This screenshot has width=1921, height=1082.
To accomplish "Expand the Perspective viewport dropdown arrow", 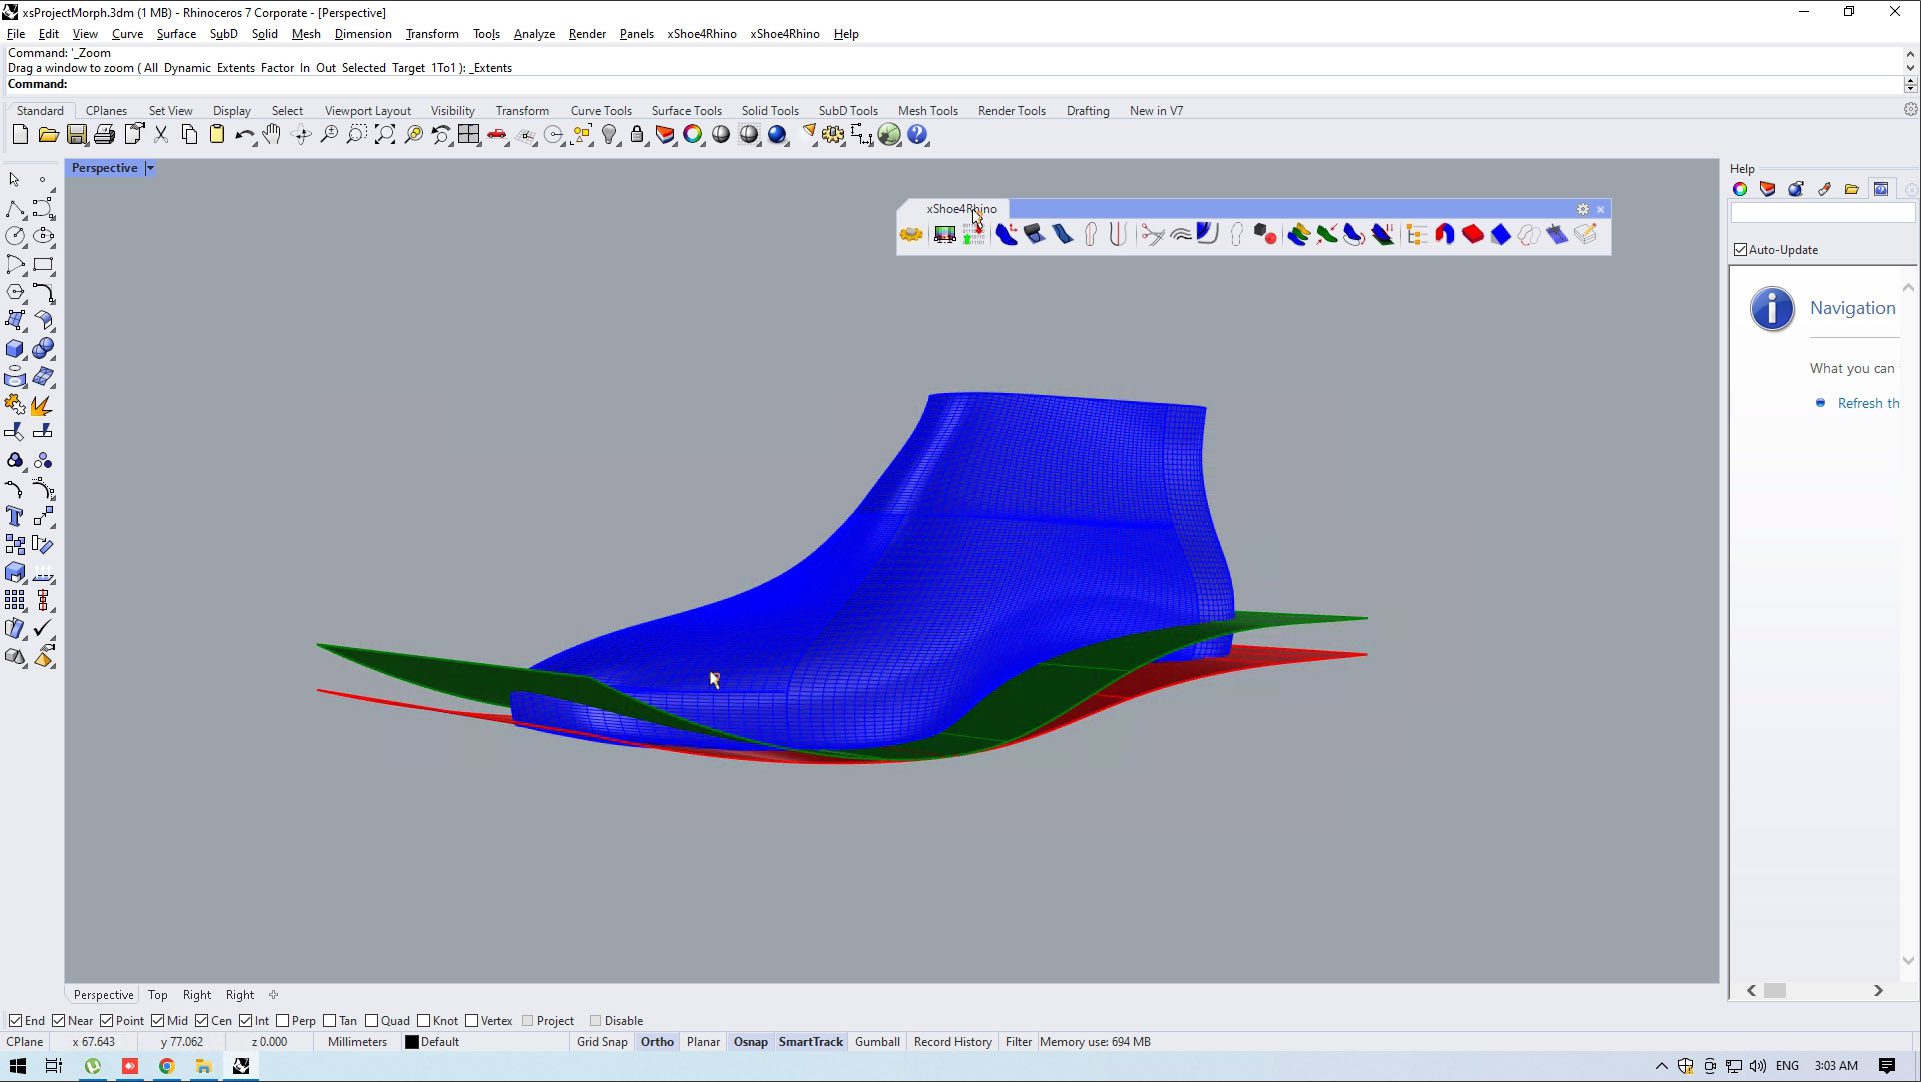I will pos(150,168).
